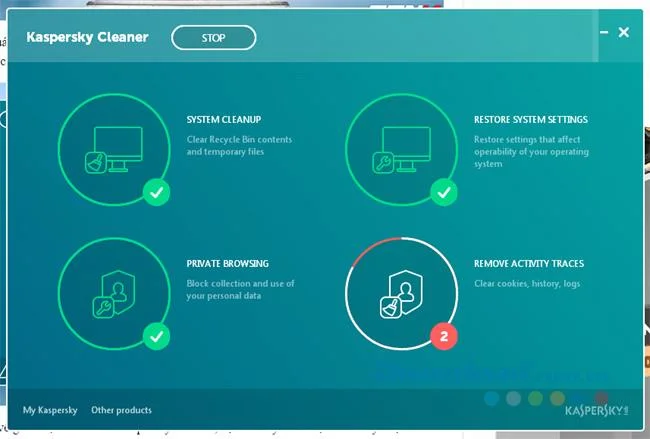650x439 pixels.
Task: Open the Remove Activity Traces circle icon
Action: pyautogui.click(x=402, y=294)
